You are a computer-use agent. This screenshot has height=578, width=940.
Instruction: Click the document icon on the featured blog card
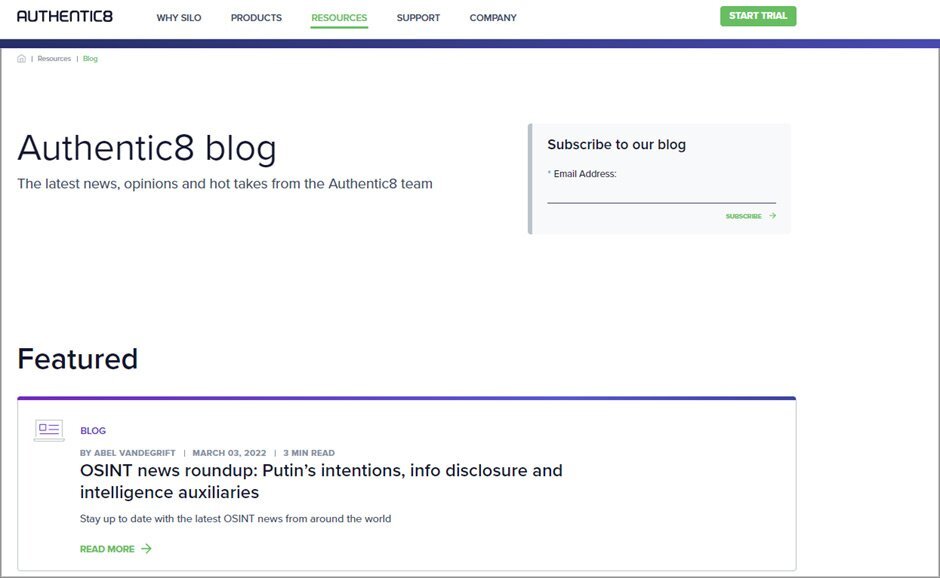tap(48, 430)
